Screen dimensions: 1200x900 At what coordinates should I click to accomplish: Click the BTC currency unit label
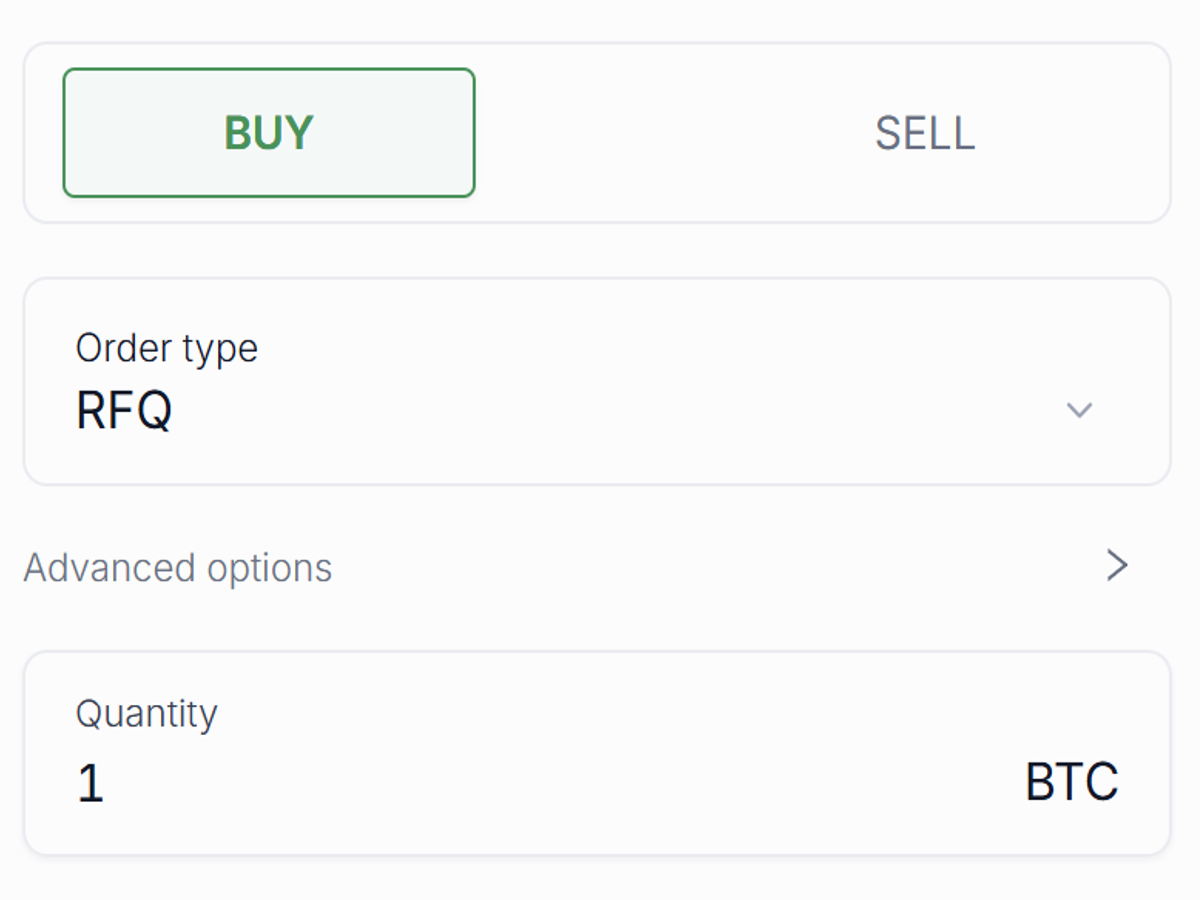pos(1071,782)
